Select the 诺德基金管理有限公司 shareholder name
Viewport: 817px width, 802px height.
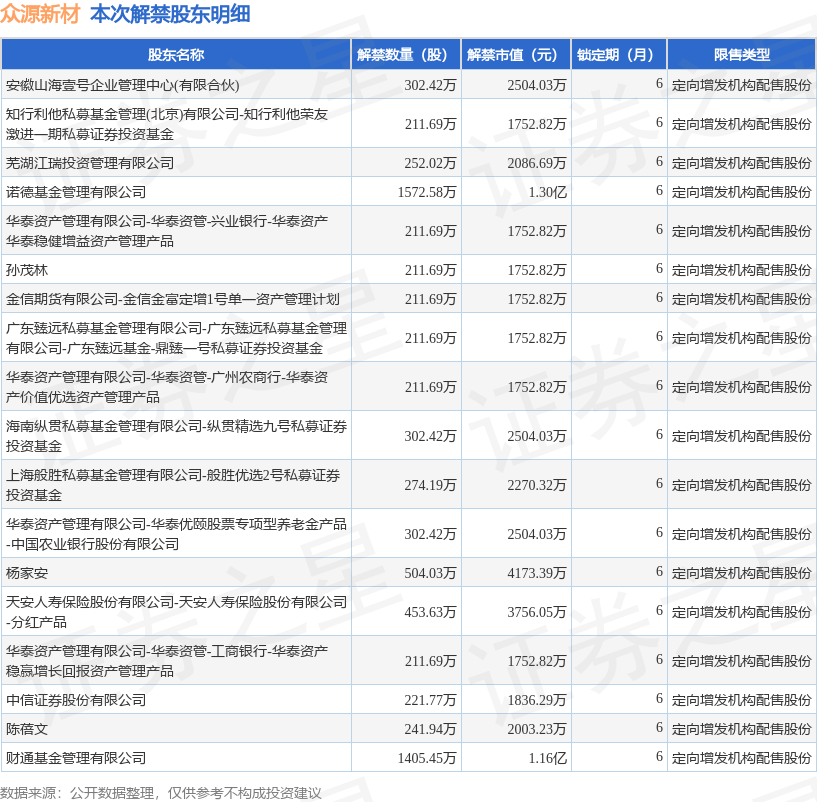(x=76, y=192)
